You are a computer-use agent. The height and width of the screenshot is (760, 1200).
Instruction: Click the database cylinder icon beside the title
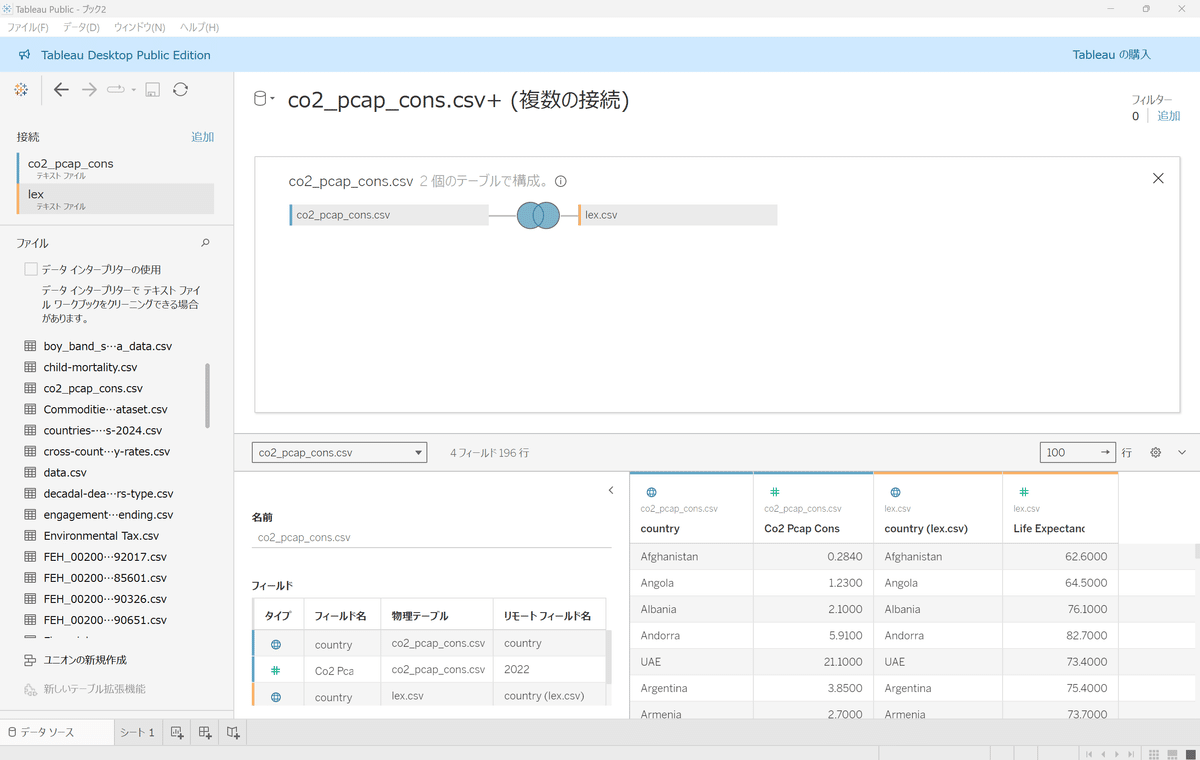click(x=260, y=99)
